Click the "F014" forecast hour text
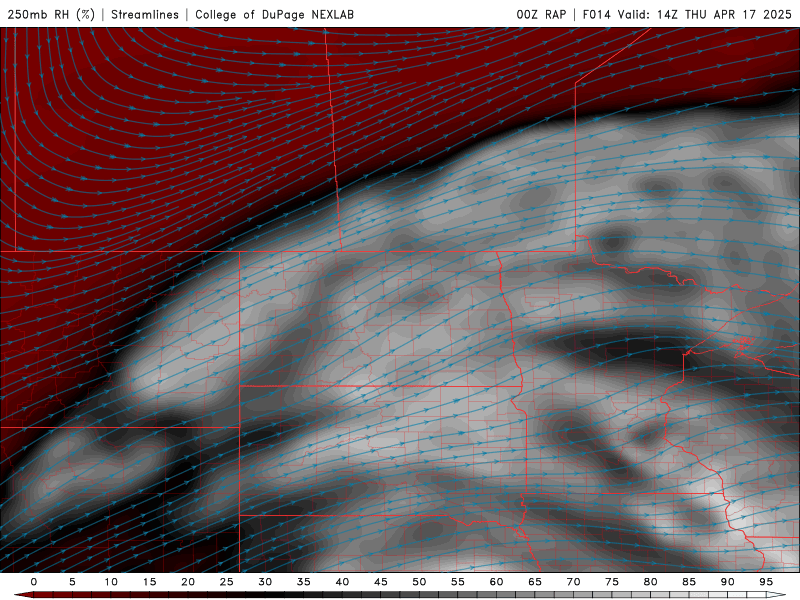Image resolution: width=800 pixels, height=600 pixels. click(596, 14)
